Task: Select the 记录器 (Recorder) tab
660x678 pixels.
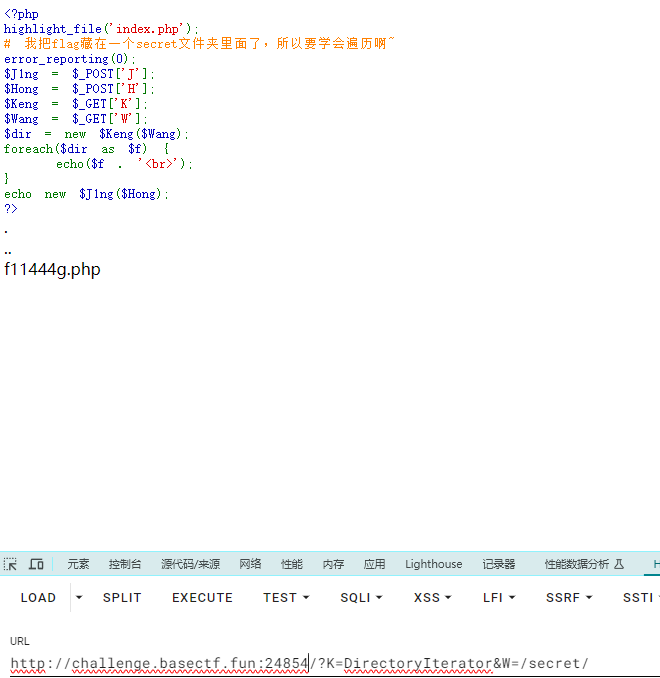Action: point(499,564)
